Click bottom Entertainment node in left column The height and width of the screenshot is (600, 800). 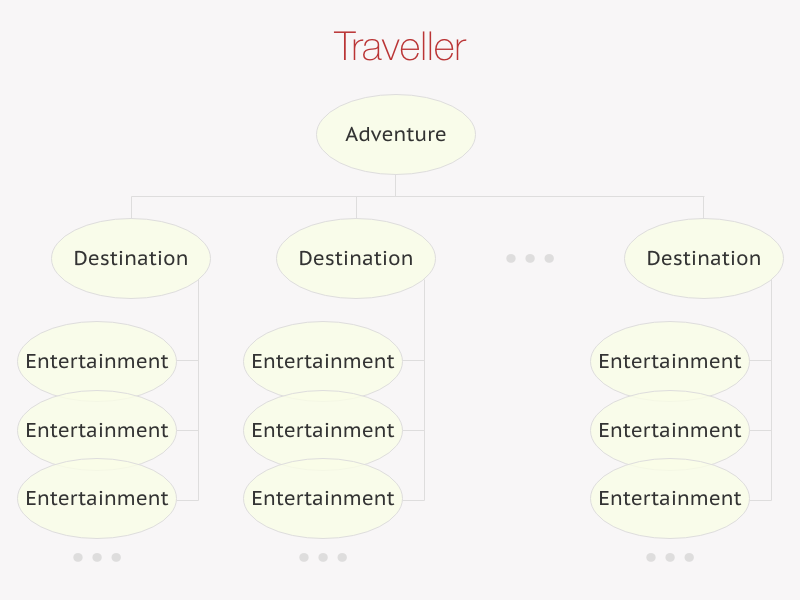point(97,498)
